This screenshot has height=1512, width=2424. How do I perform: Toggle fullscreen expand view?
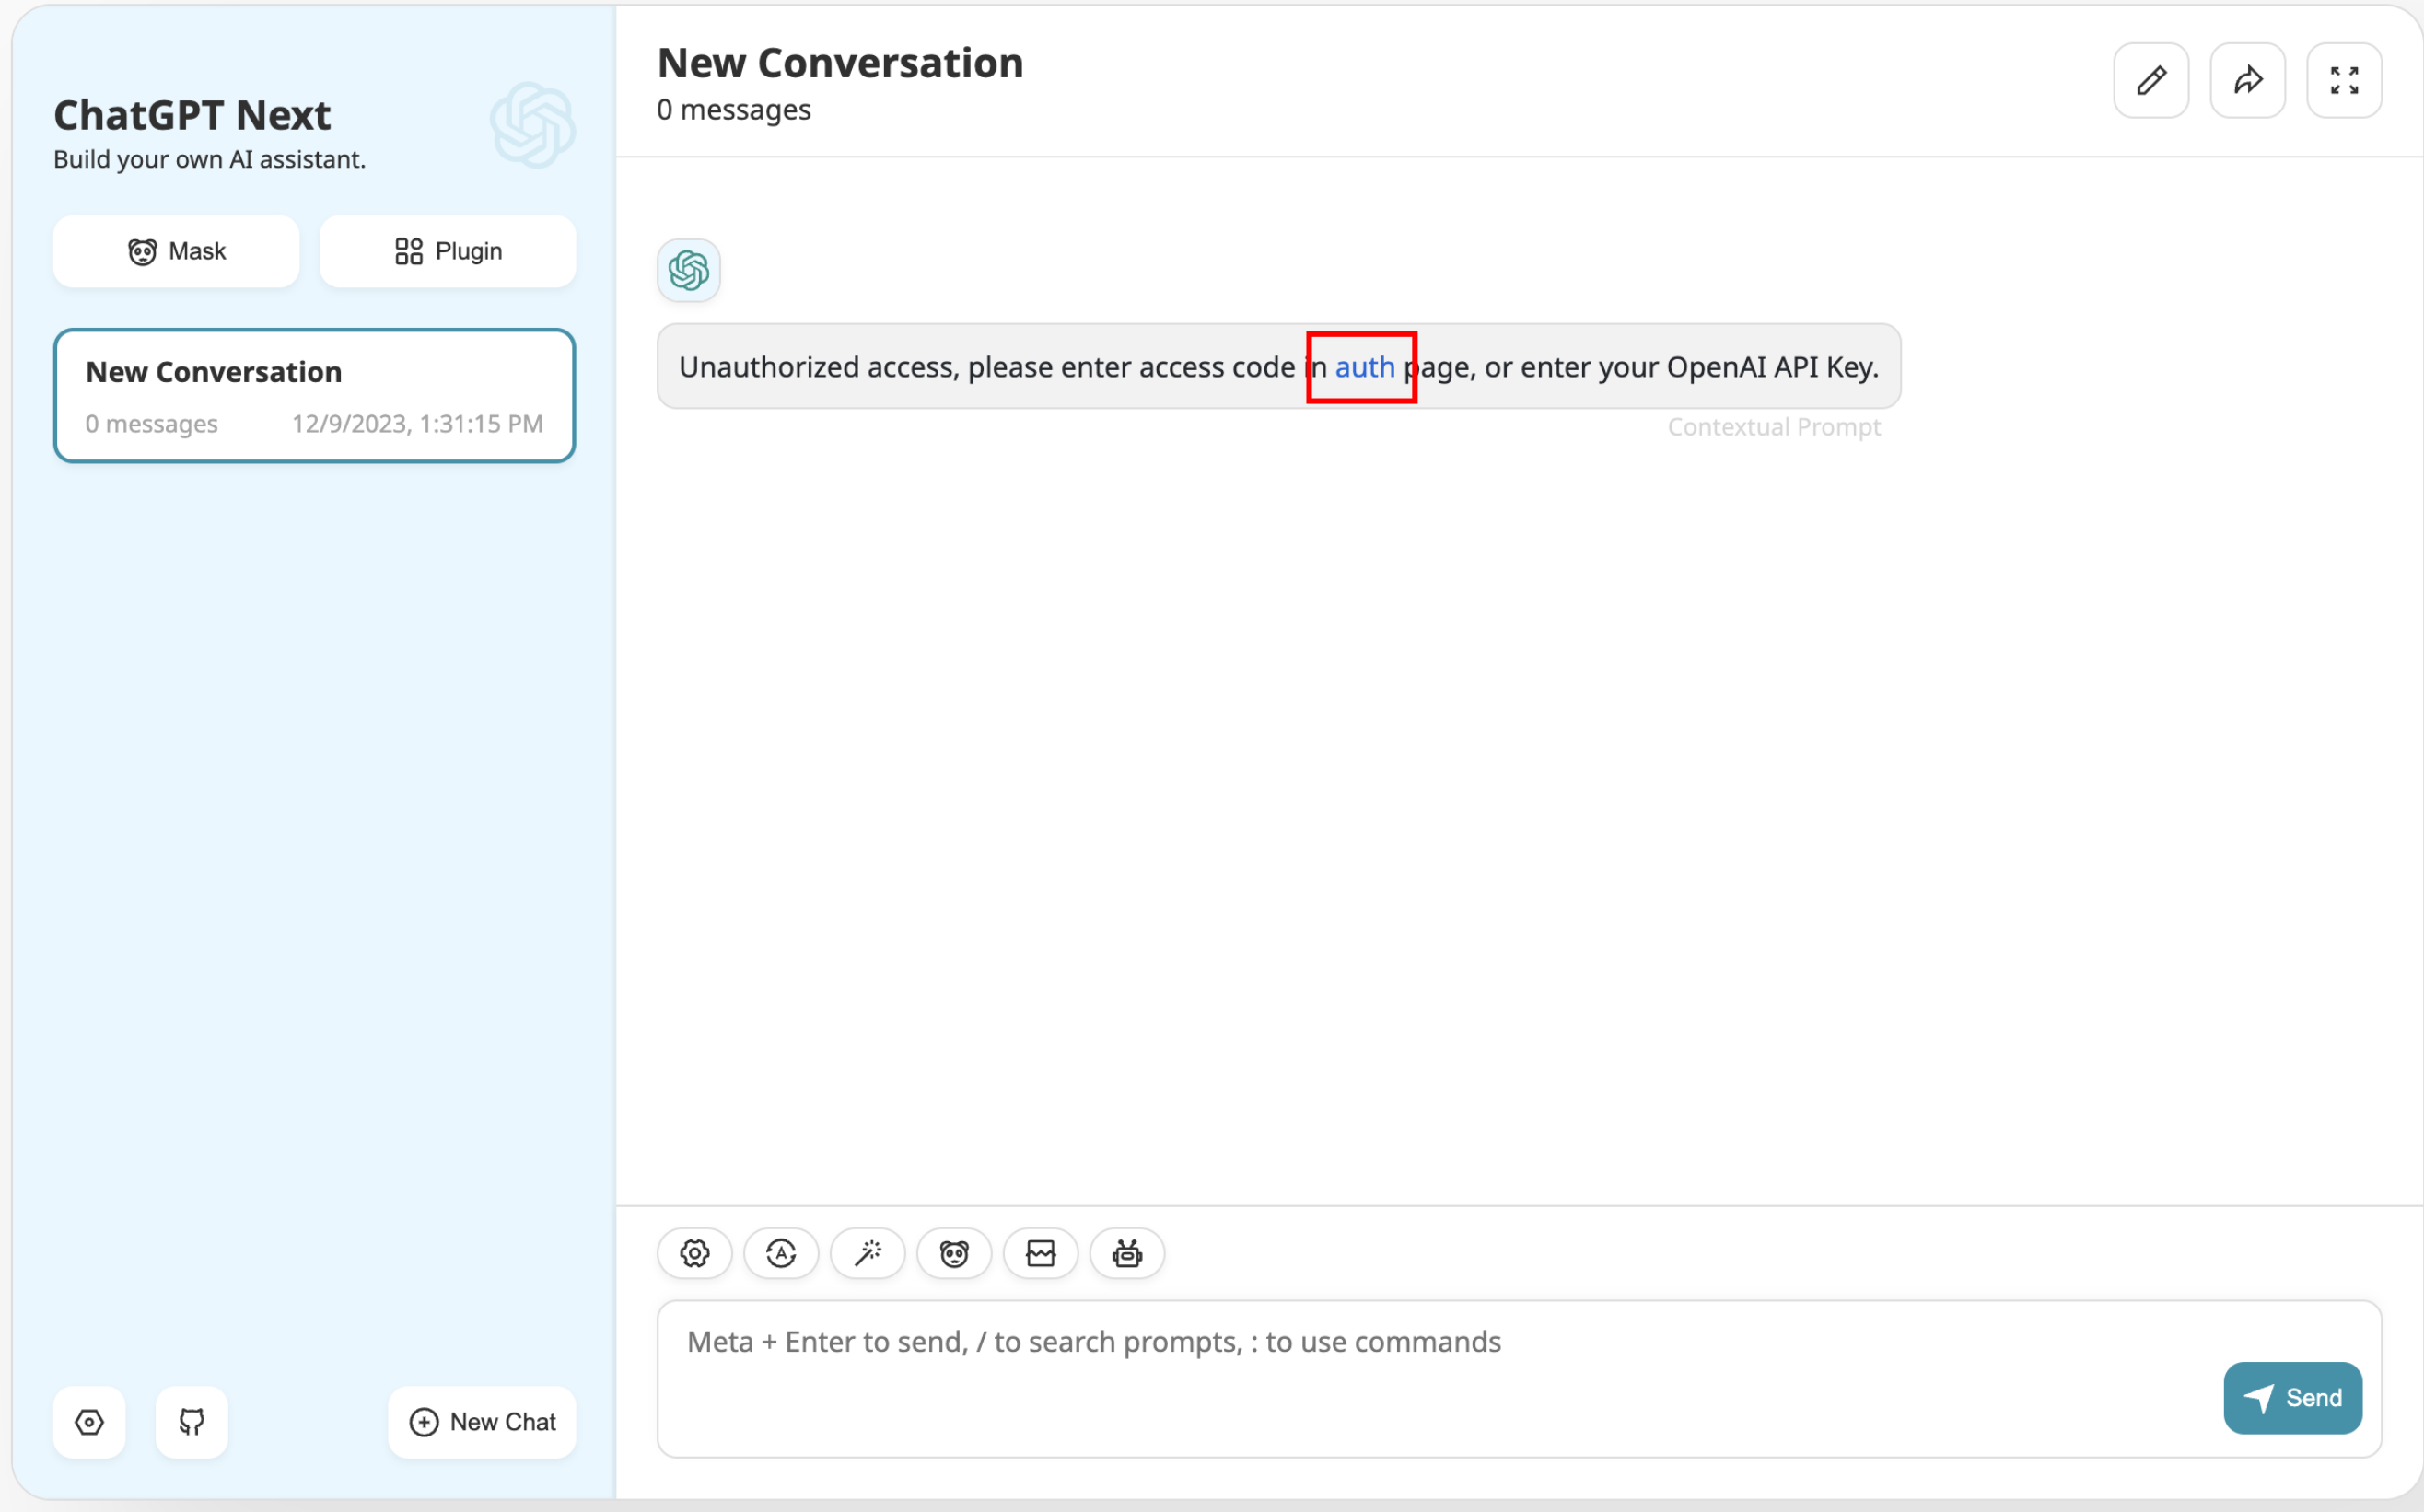point(2348,82)
